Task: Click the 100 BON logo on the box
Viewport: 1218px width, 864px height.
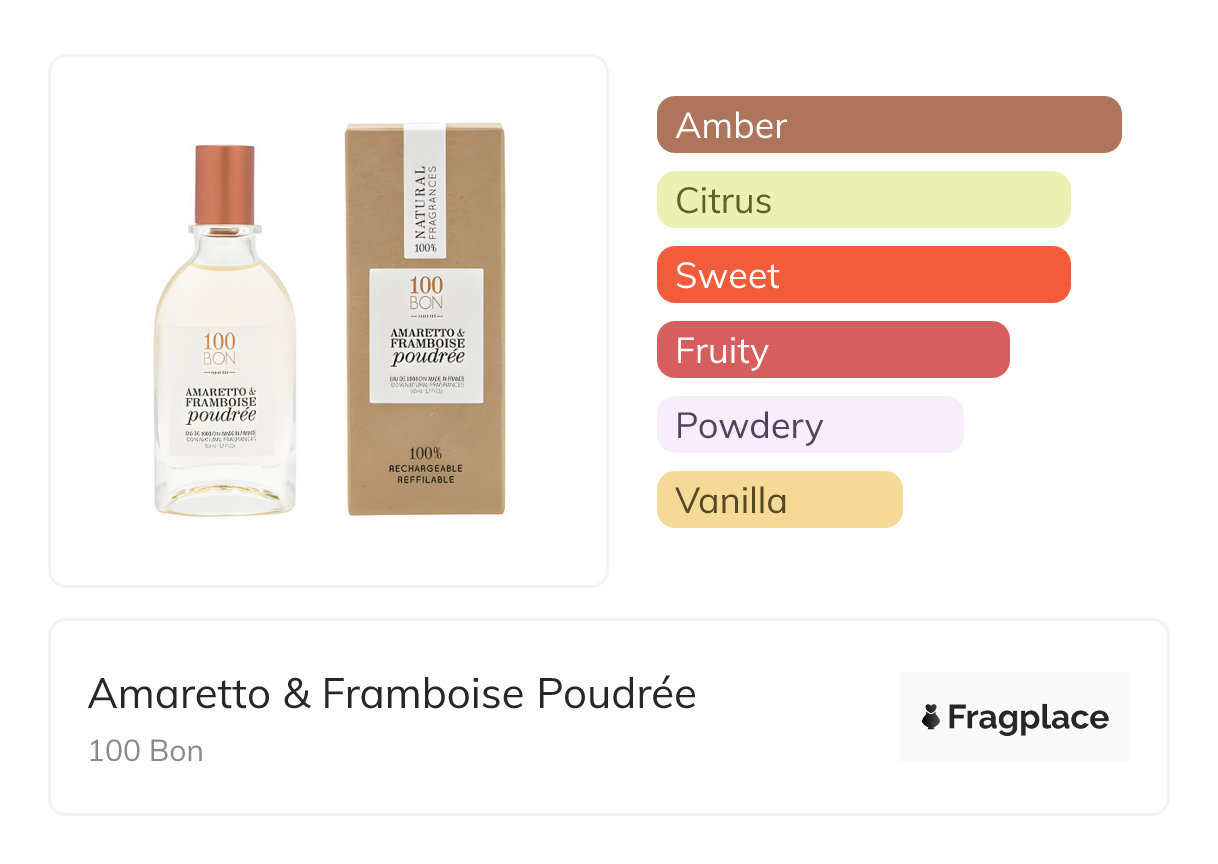Action: 426,291
